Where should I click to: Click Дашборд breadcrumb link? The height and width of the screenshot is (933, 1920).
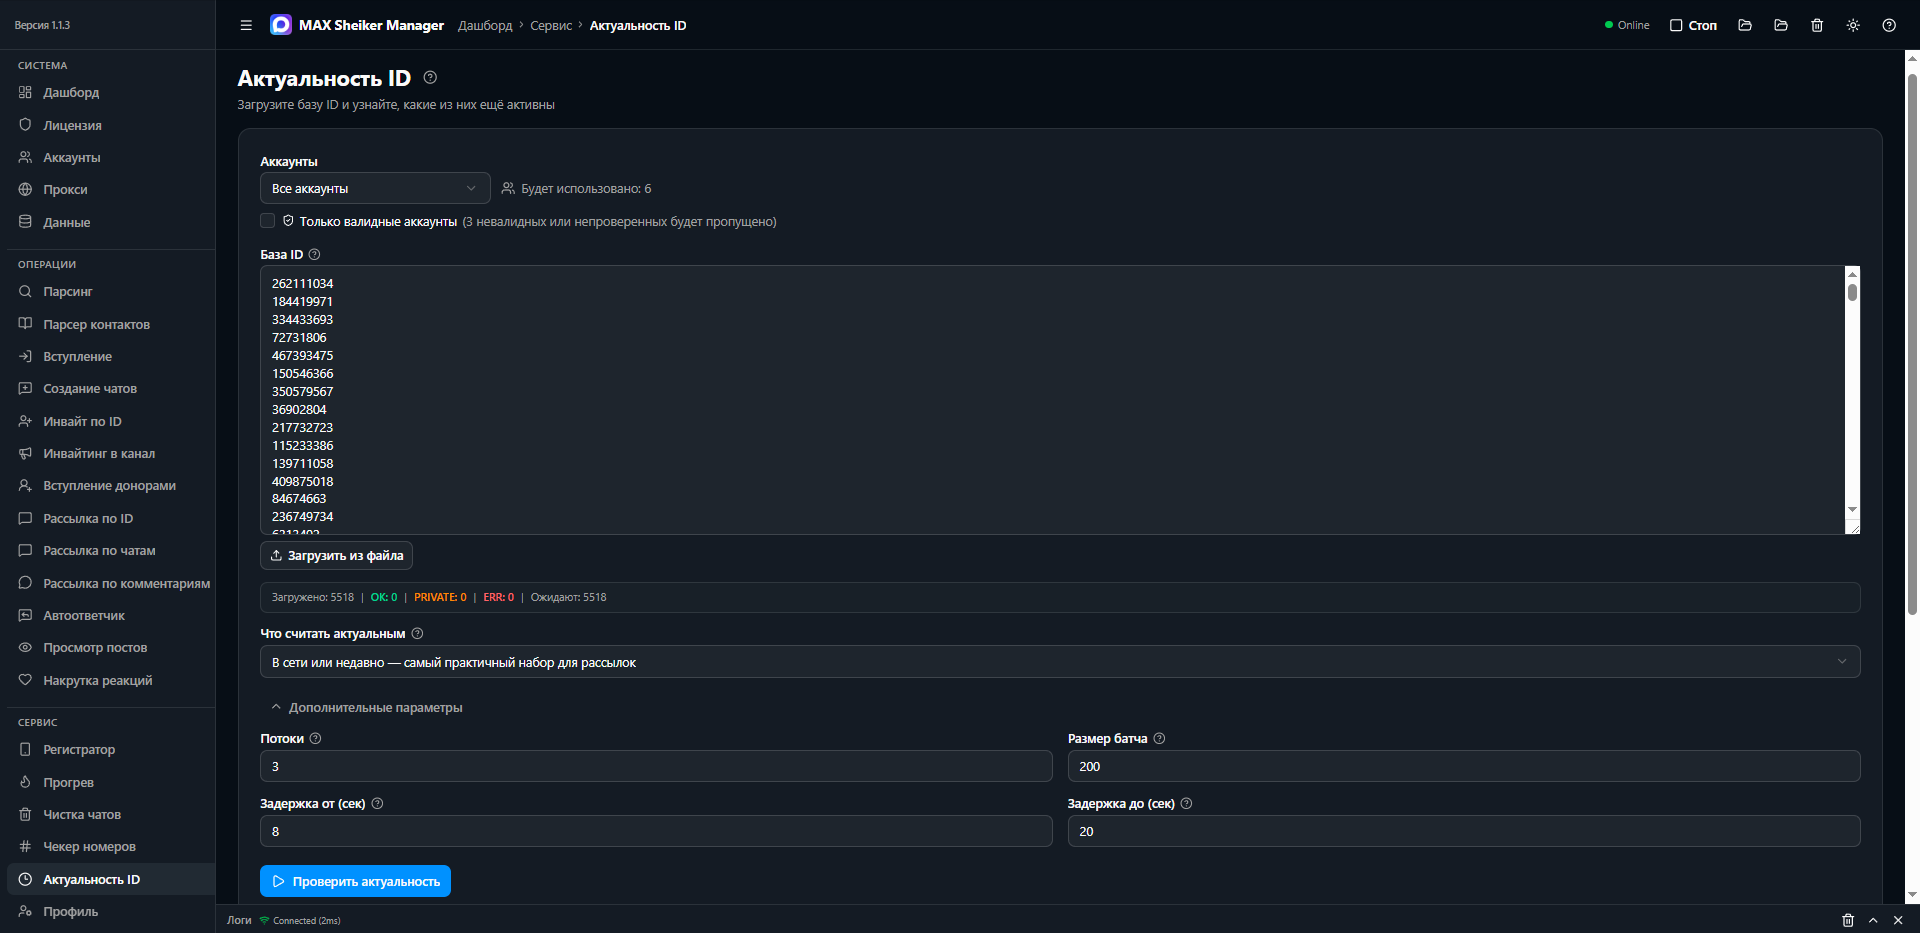coord(485,25)
